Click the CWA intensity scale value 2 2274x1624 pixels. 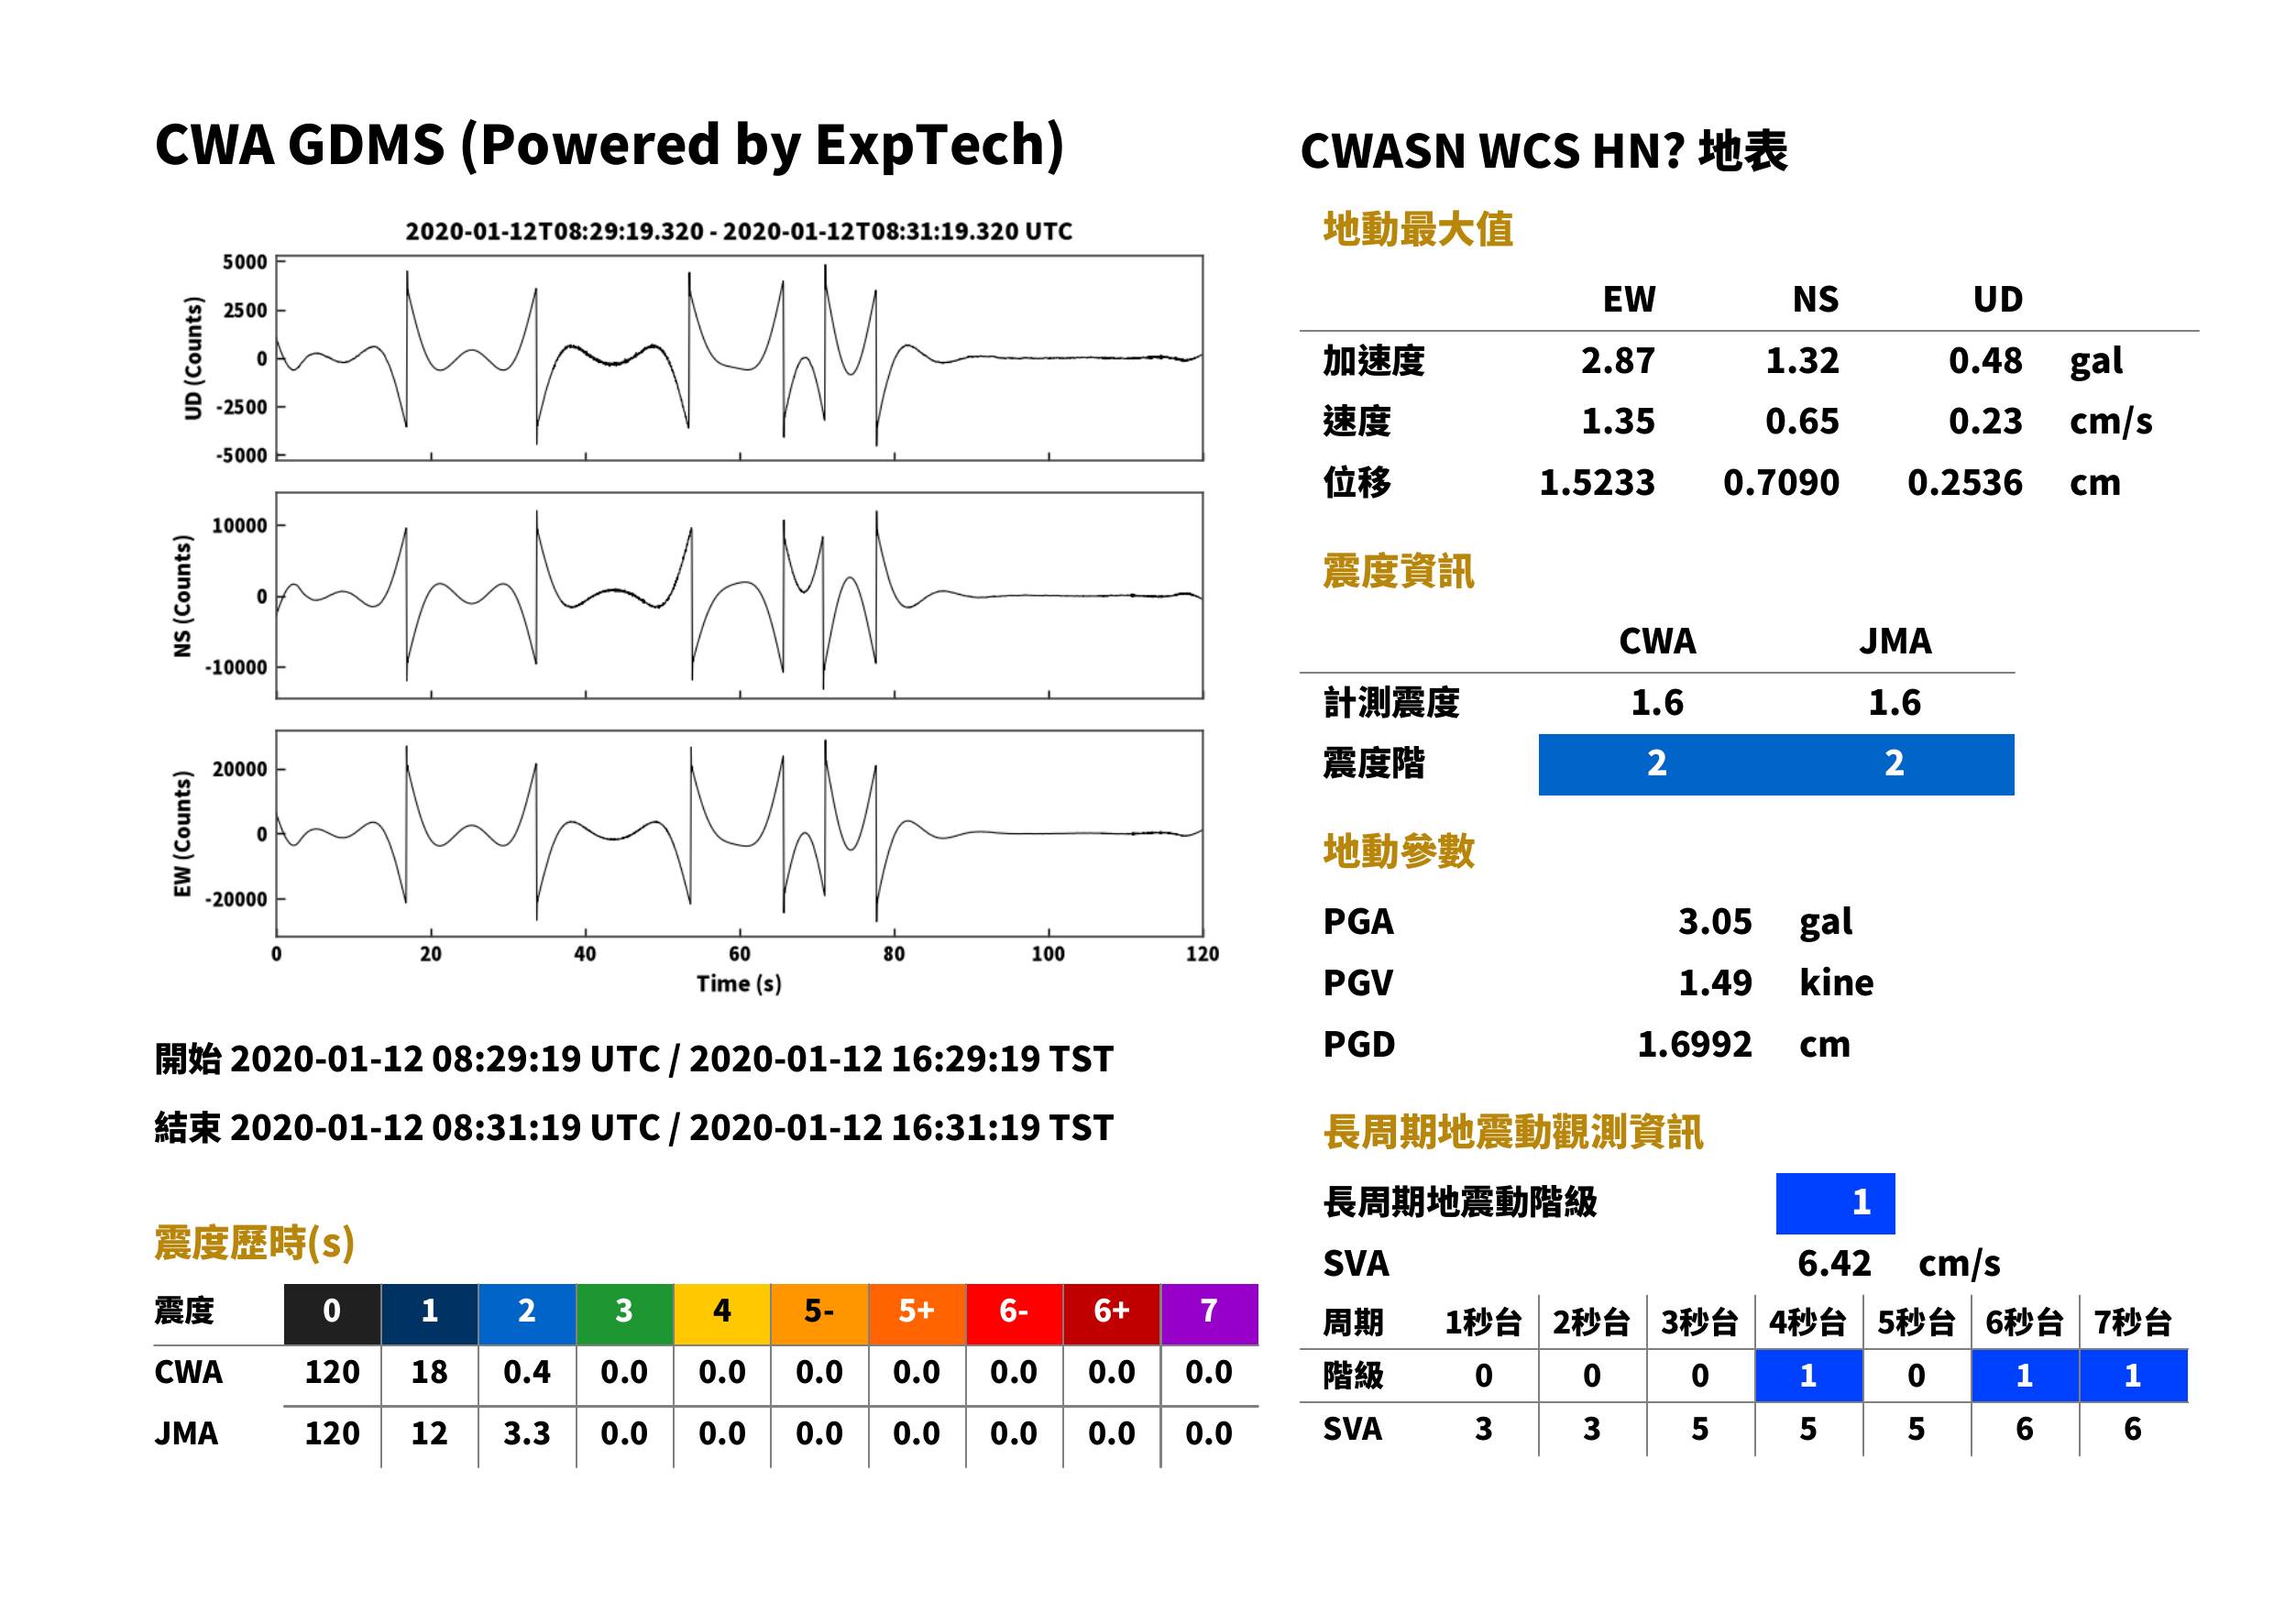1657,764
